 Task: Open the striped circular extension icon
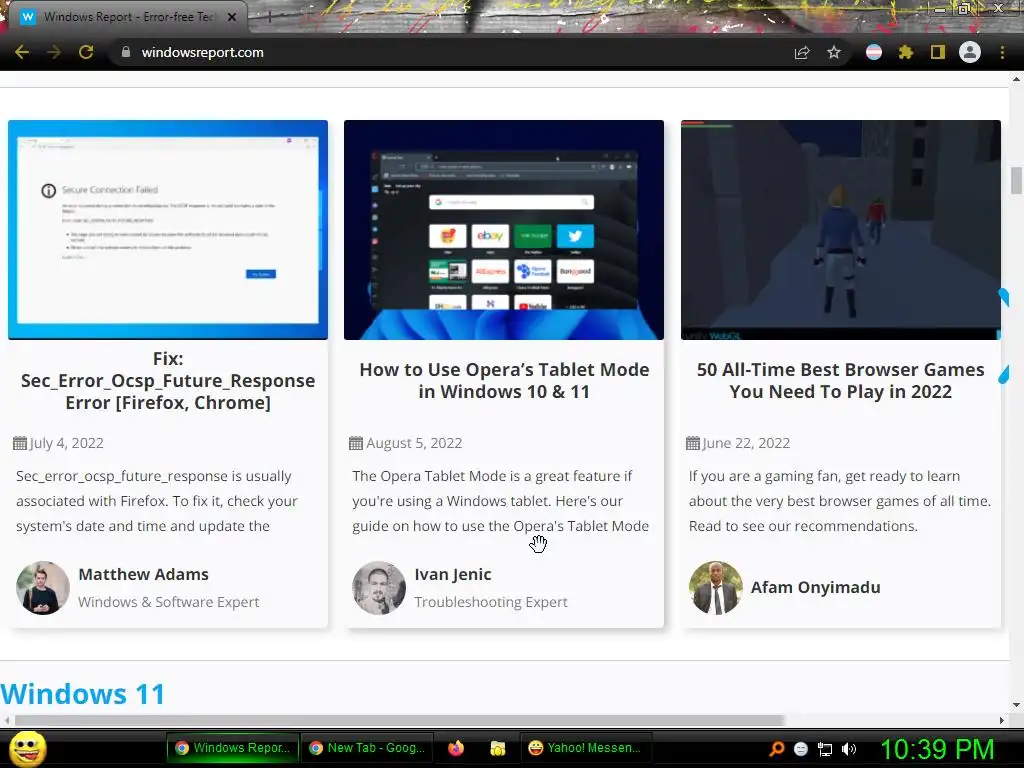pyautogui.click(x=874, y=52)
